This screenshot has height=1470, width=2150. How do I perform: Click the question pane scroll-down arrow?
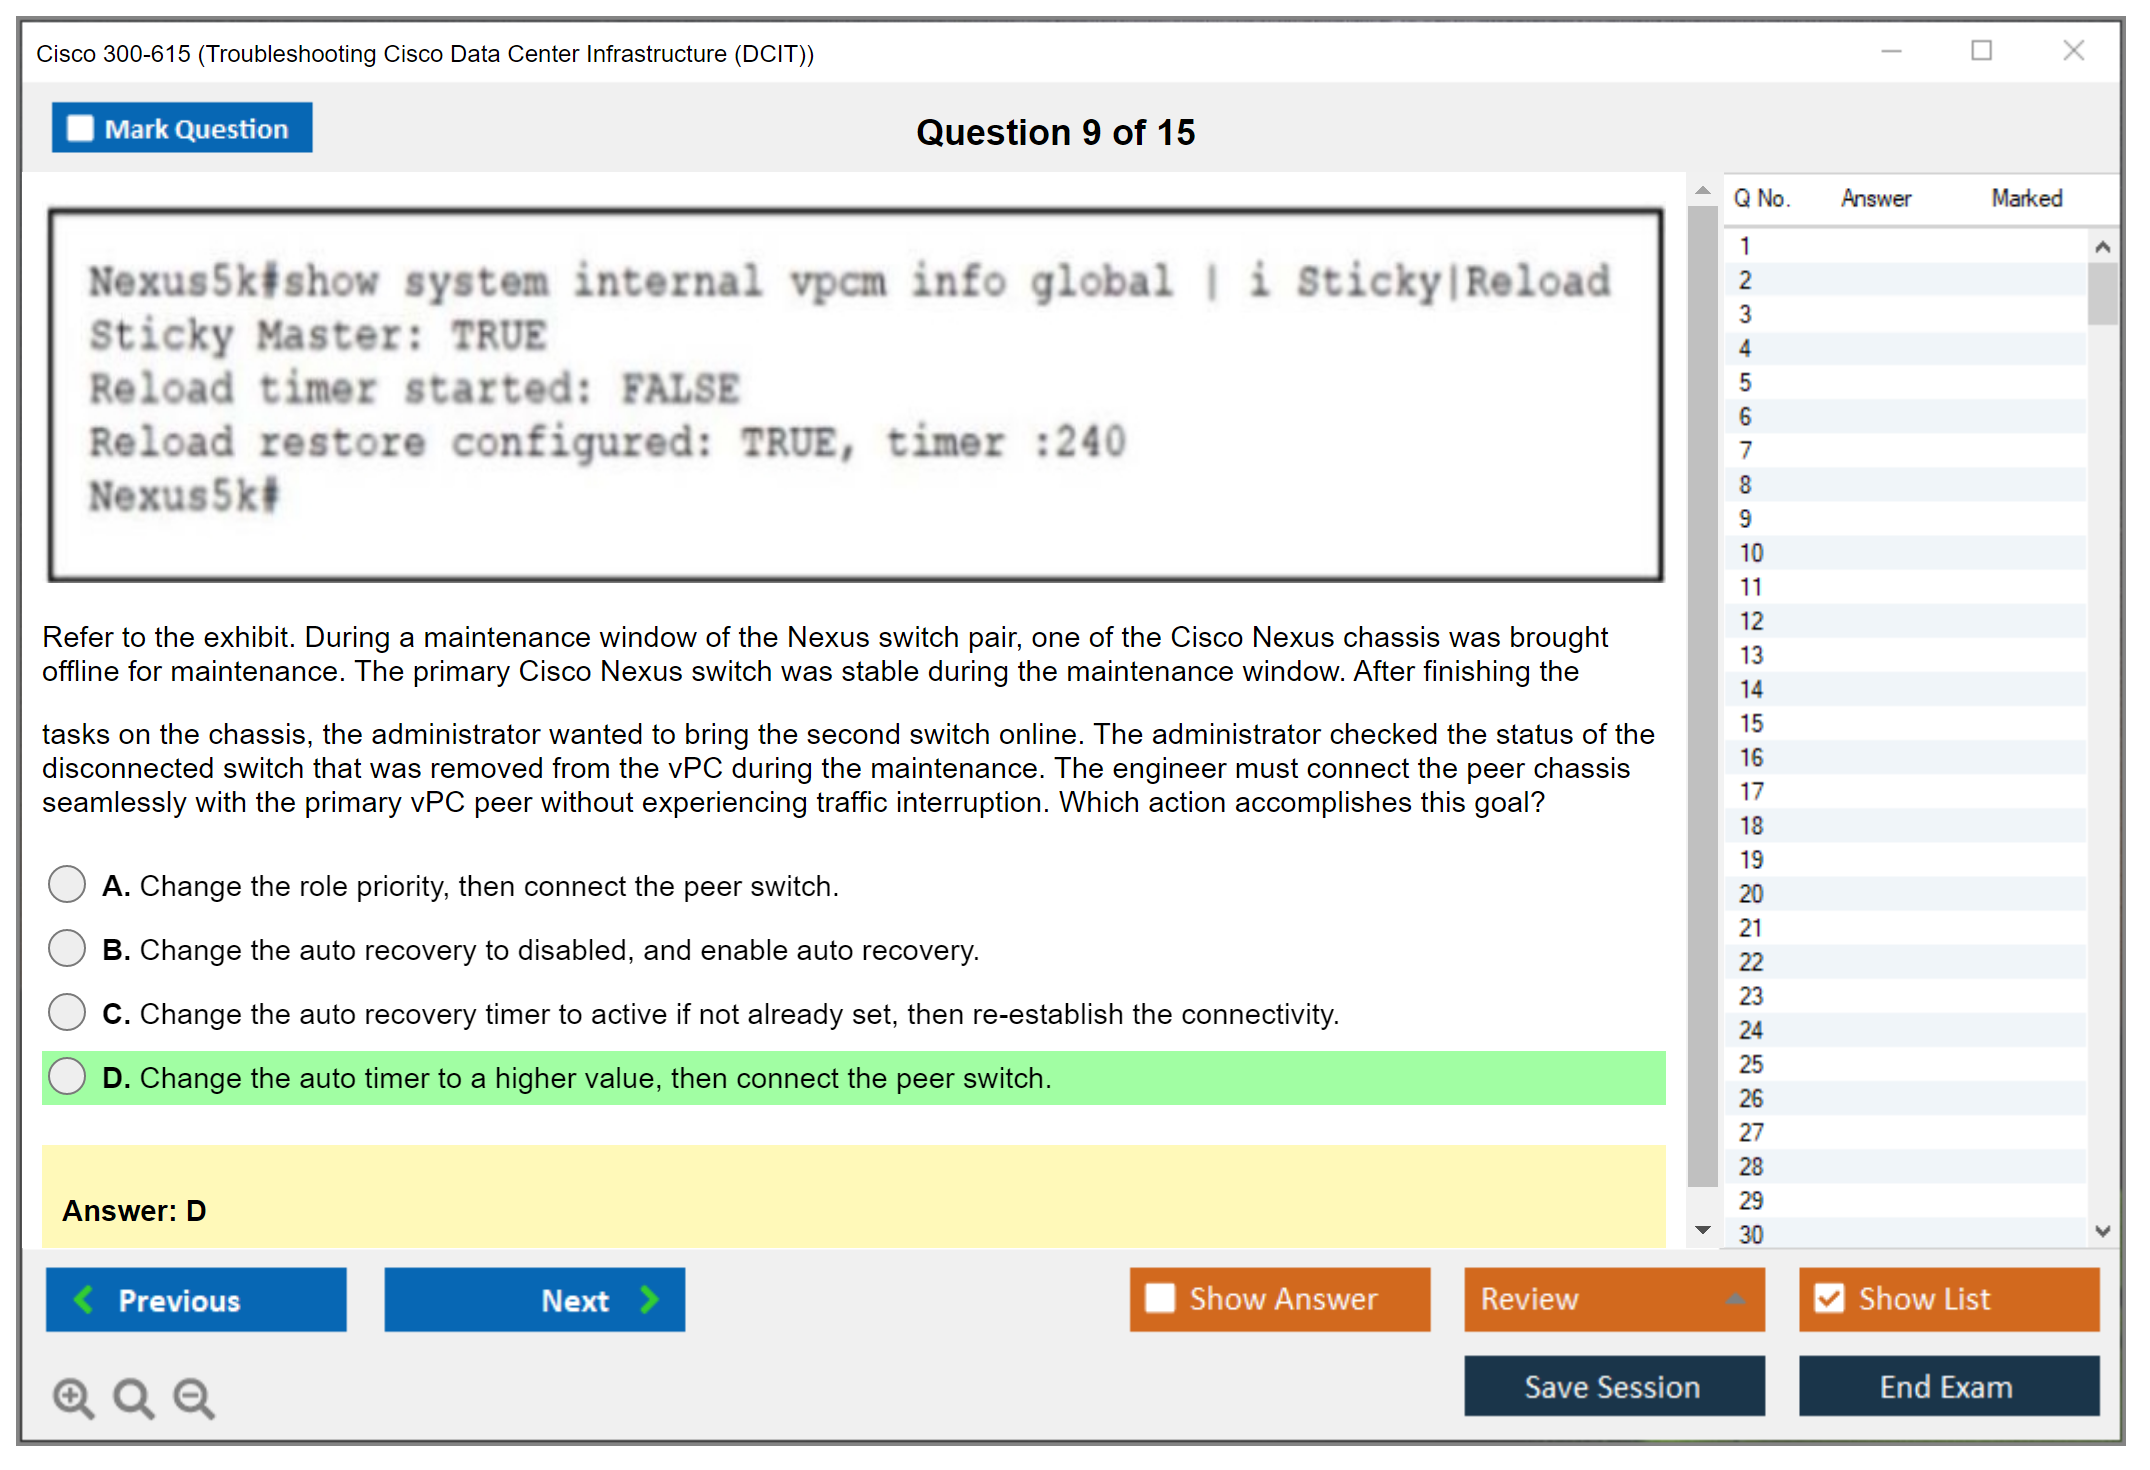click(1703, 1230)
